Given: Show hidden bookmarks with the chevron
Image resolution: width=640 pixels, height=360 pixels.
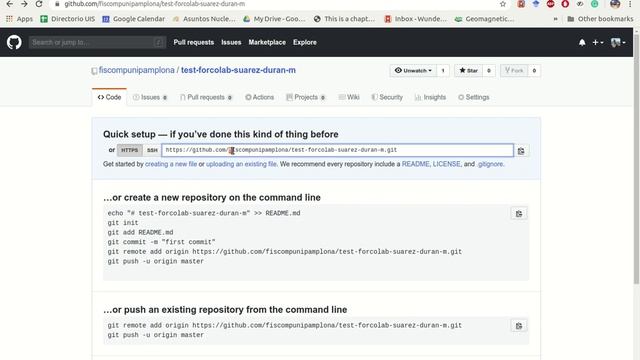Looking at the screenshot, I should [555, 19].
